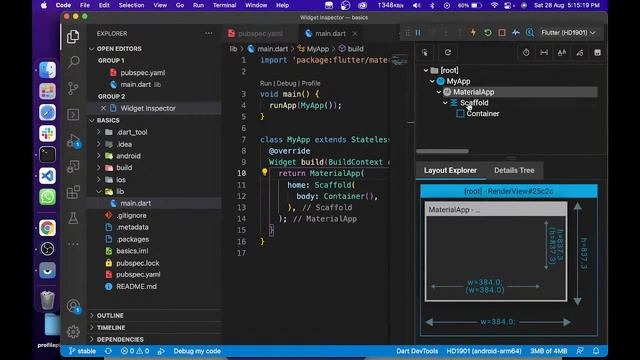This screenshot has height=360, width=640.
Task: Open errors and warnings count in status bar
Action: pos(135,351)
